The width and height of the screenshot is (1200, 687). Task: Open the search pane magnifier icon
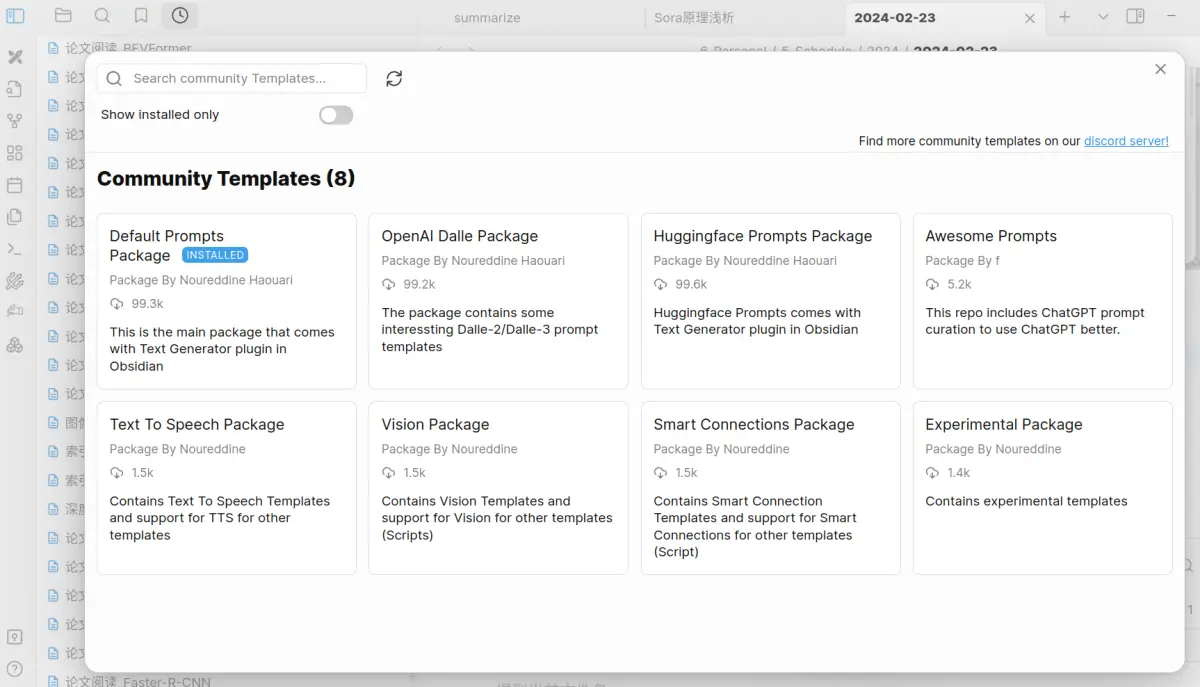[x=102, y=16]
